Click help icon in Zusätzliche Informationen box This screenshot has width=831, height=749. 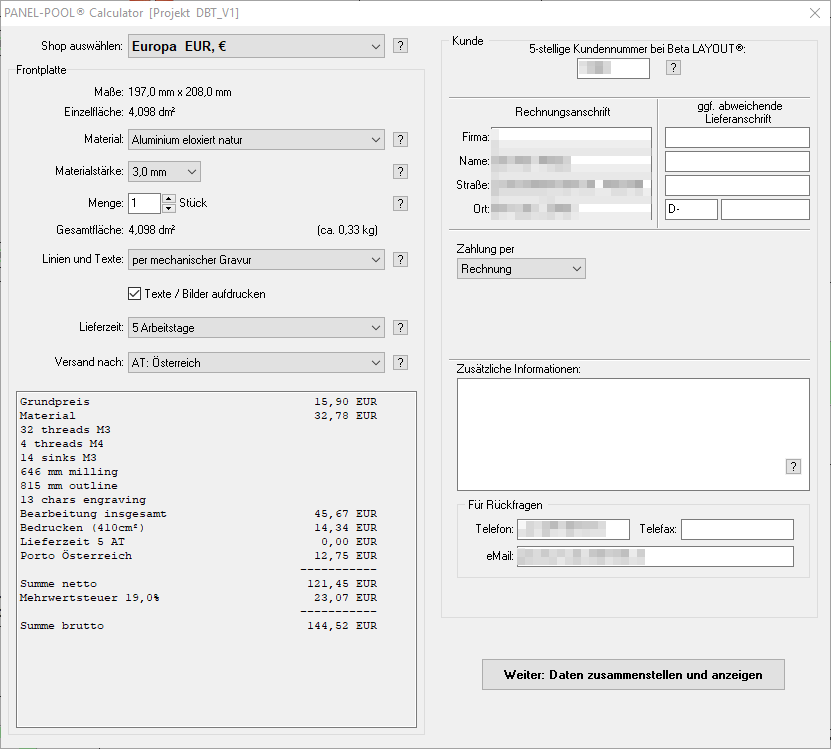click(x=794, y=467)
